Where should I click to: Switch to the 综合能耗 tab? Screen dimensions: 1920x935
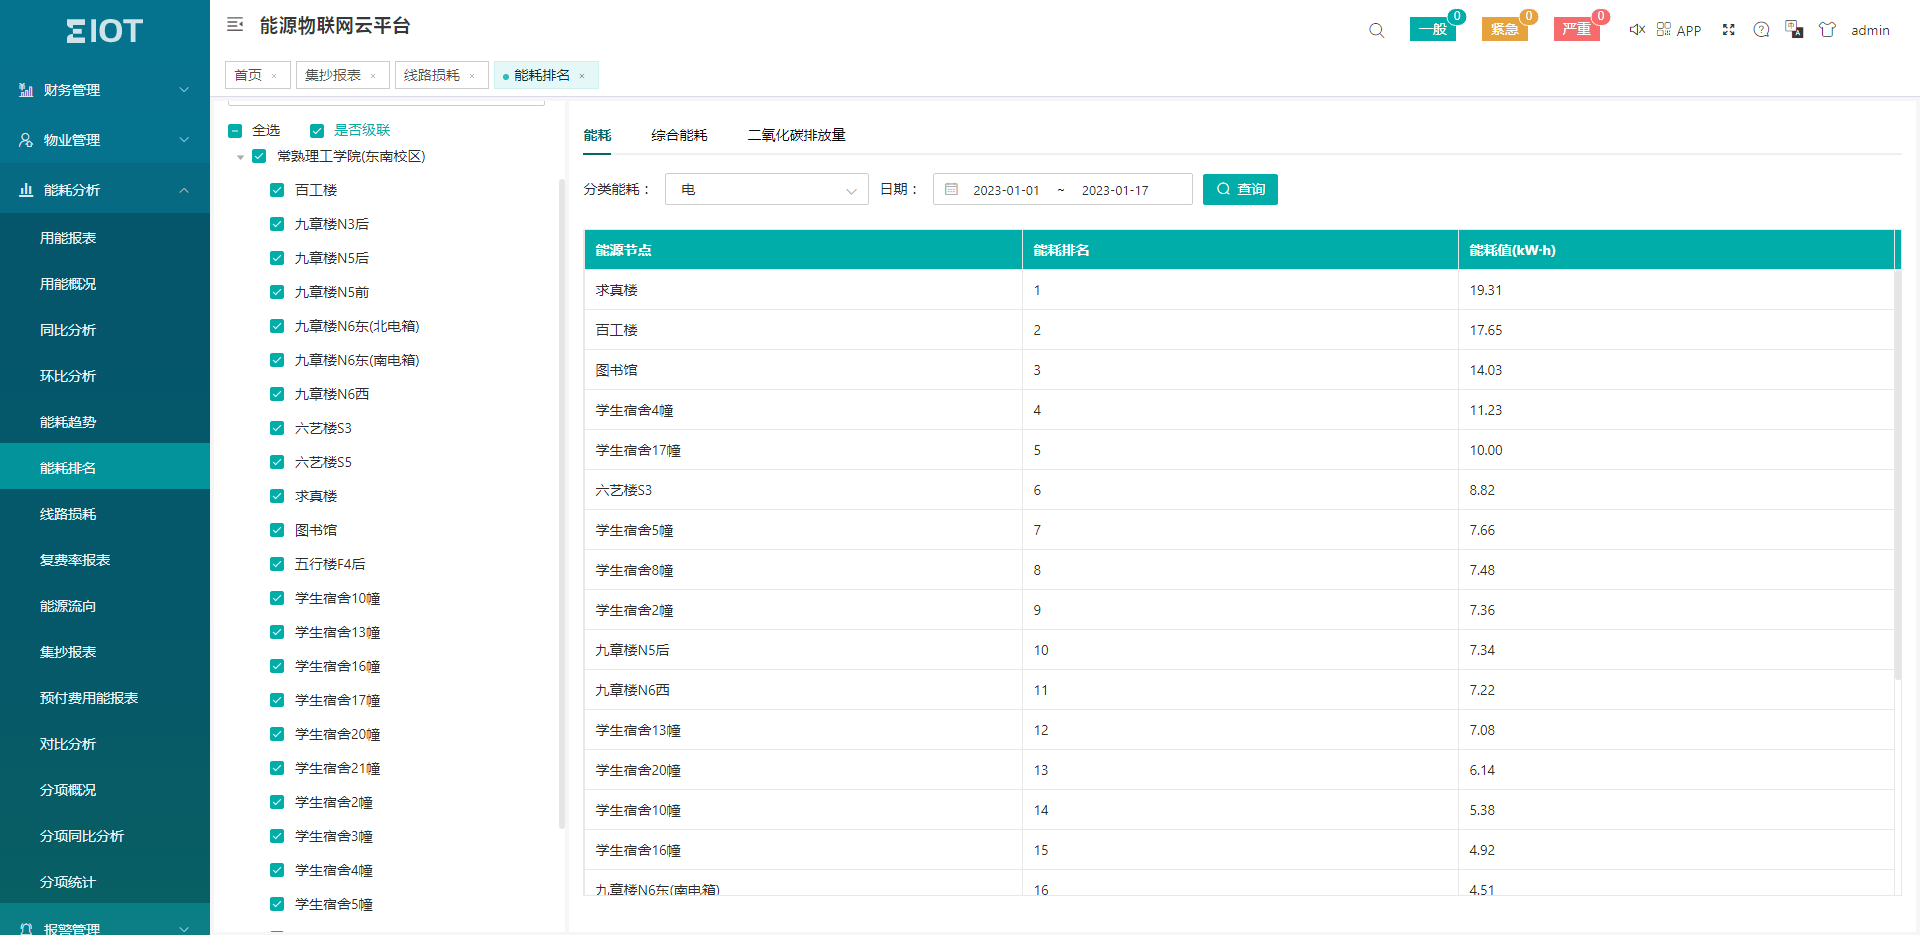[679, 135]
